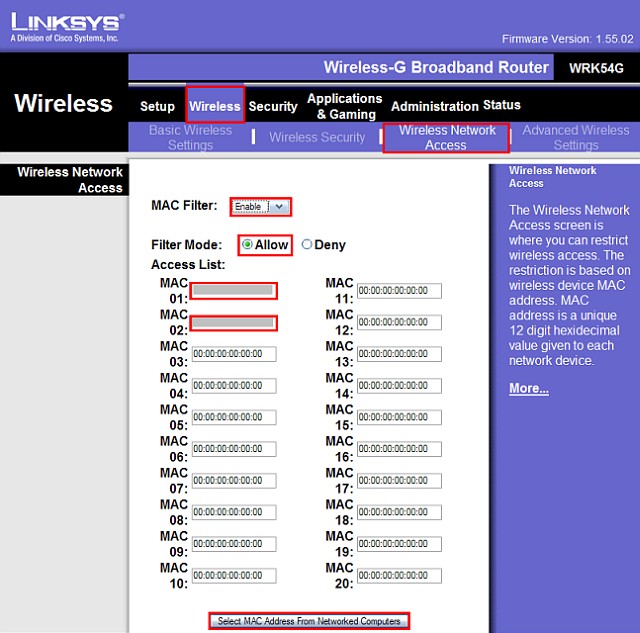
Task: Click the Access List: label
Action: [188, 264]
